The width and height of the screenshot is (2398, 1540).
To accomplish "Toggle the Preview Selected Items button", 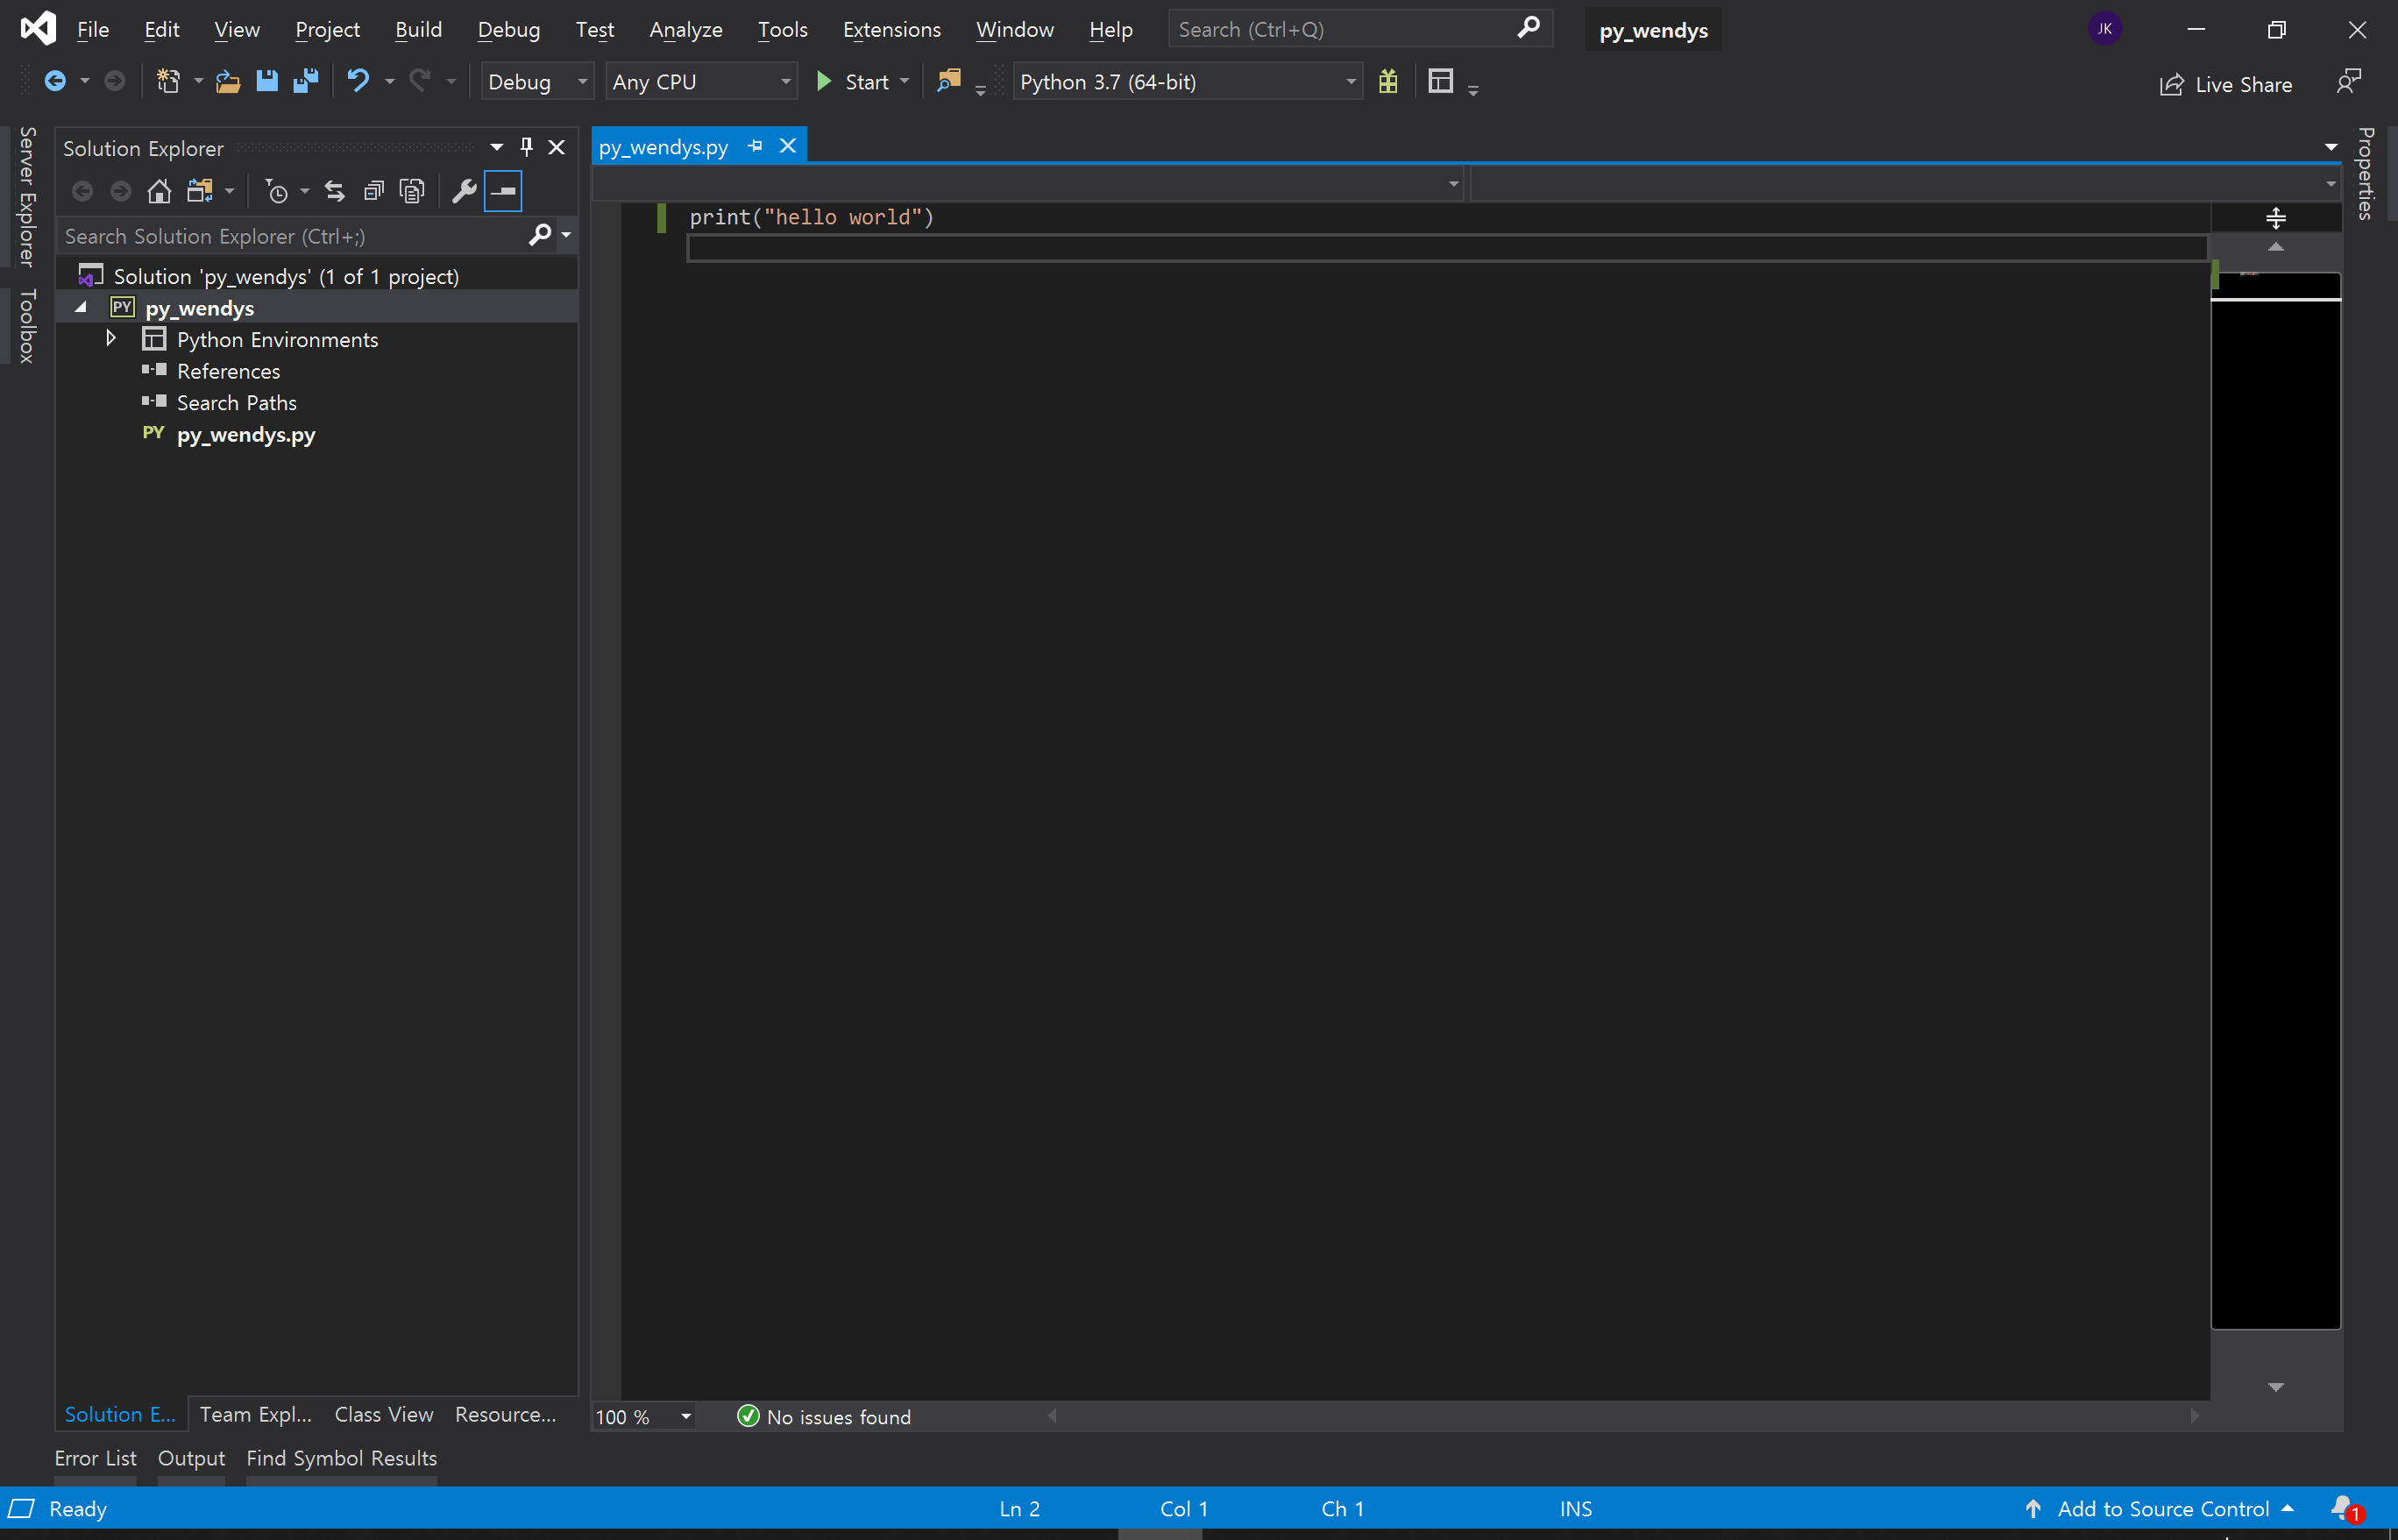I will [503, 191].
